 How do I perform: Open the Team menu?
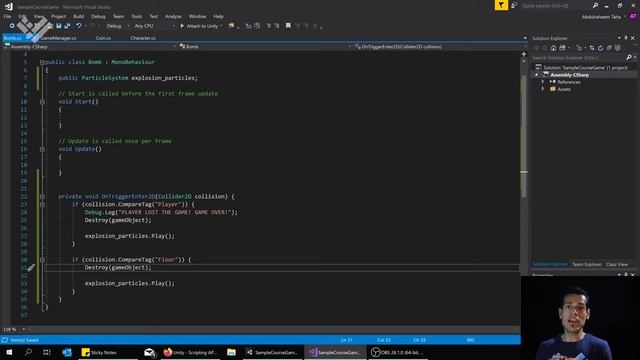pyautogui.click(x=118, y=16)
